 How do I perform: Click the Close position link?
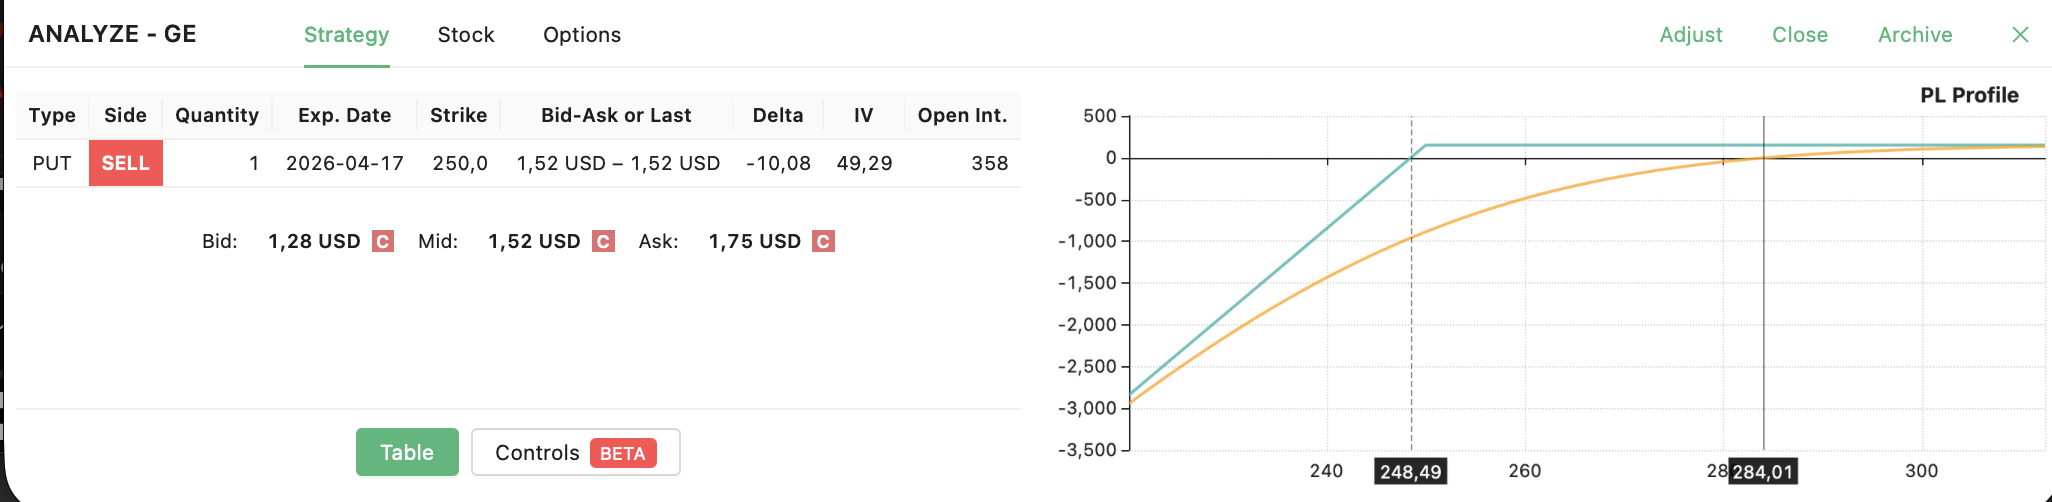(1800, 35)
